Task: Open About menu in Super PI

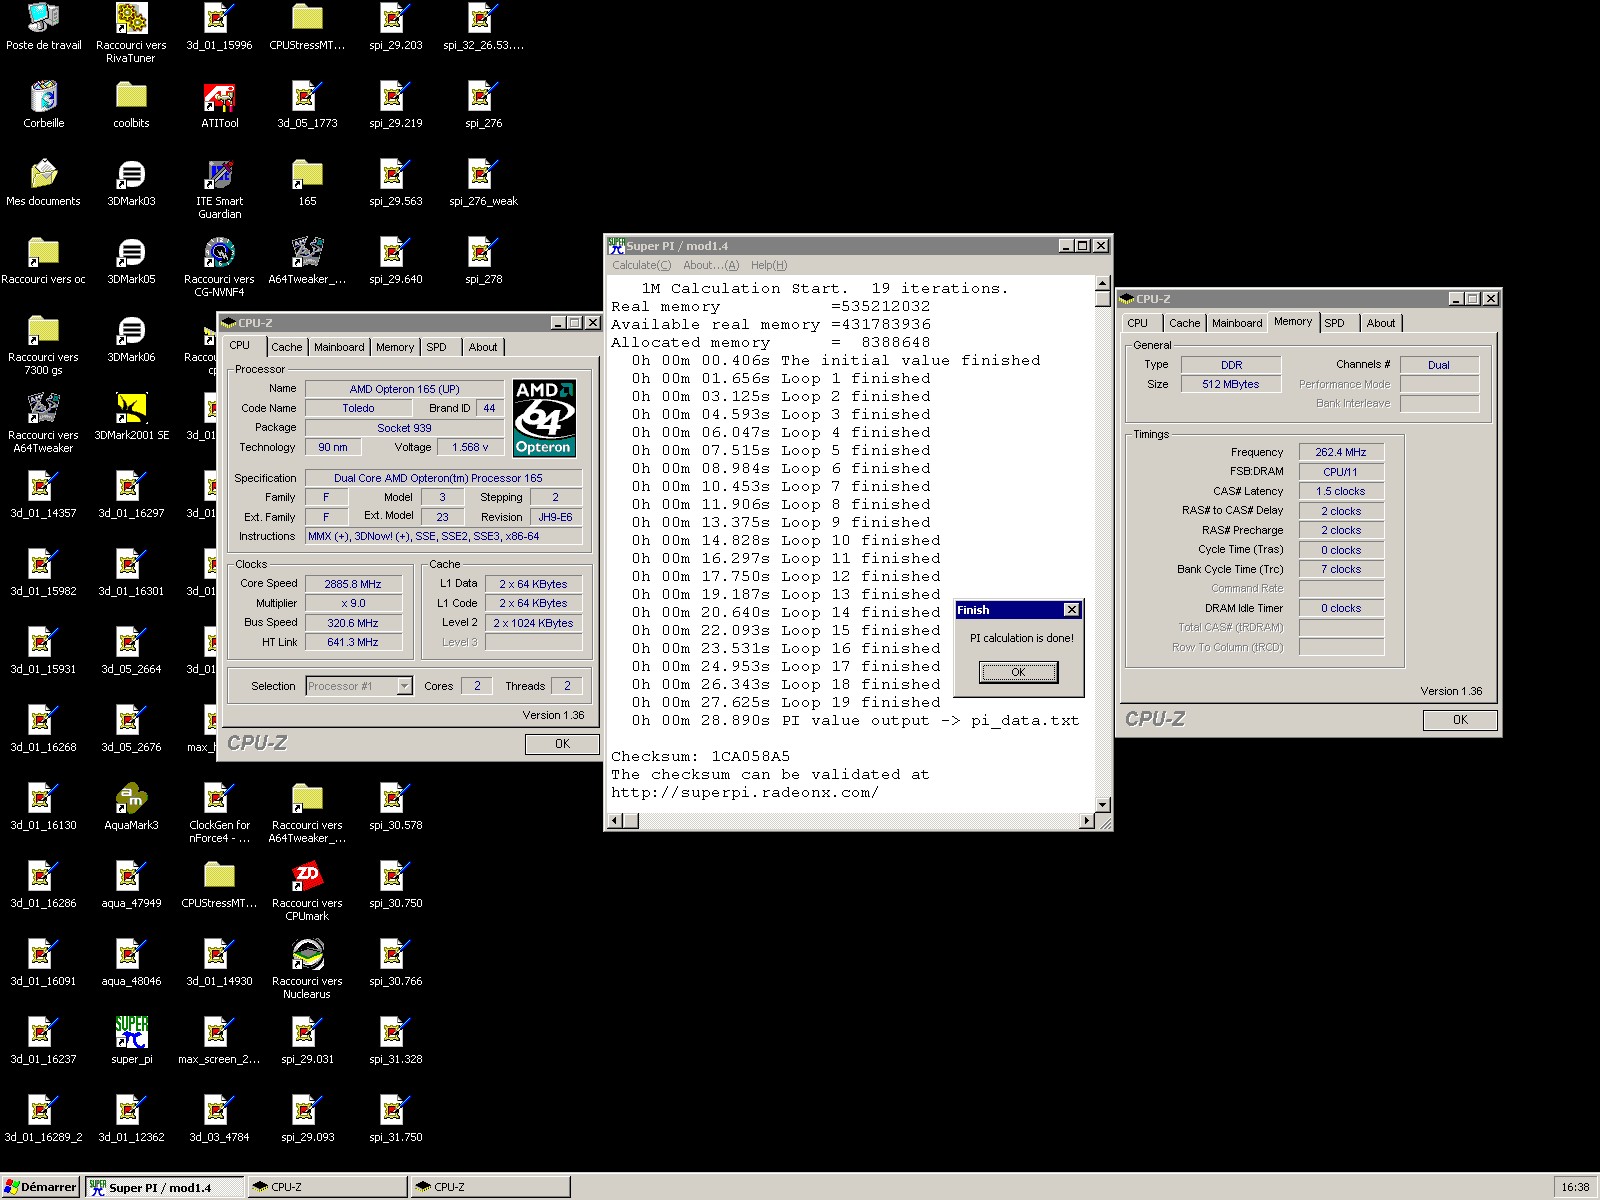Action: coord(710,265)
